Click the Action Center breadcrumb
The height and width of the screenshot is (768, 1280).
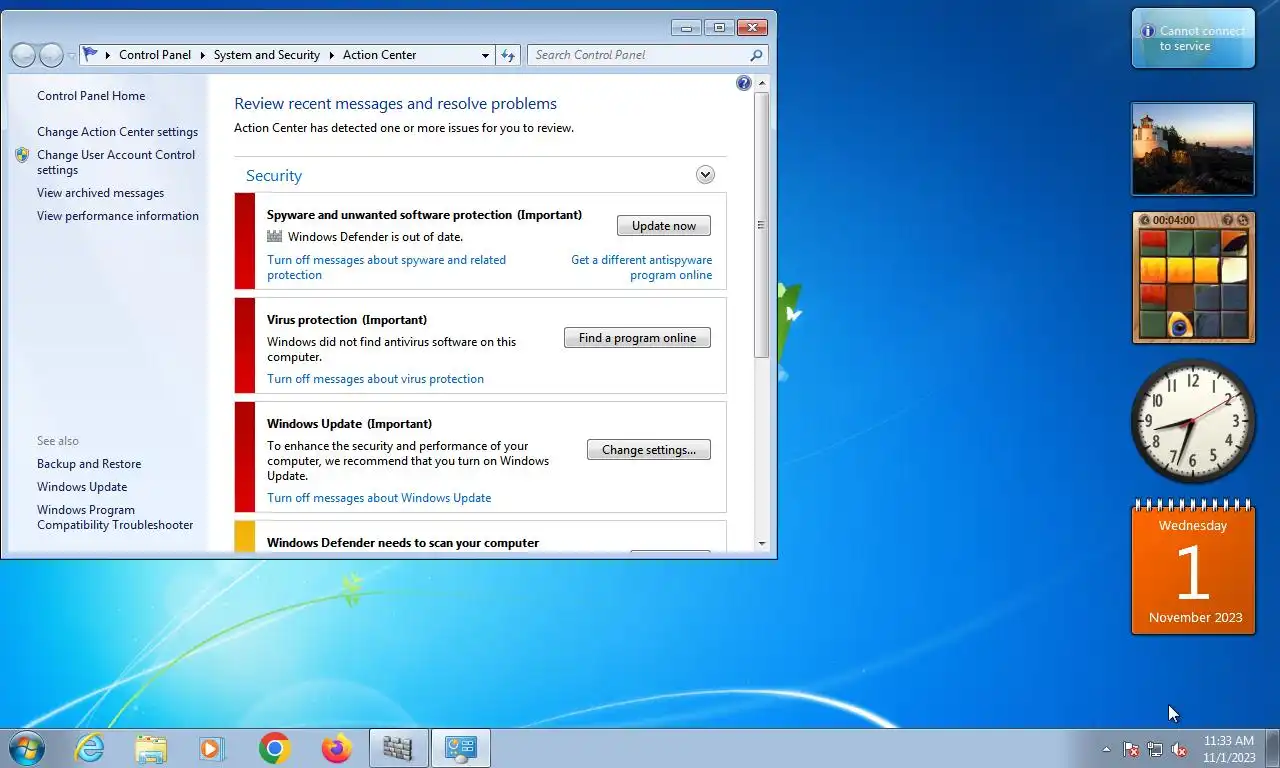coord(379,55)
